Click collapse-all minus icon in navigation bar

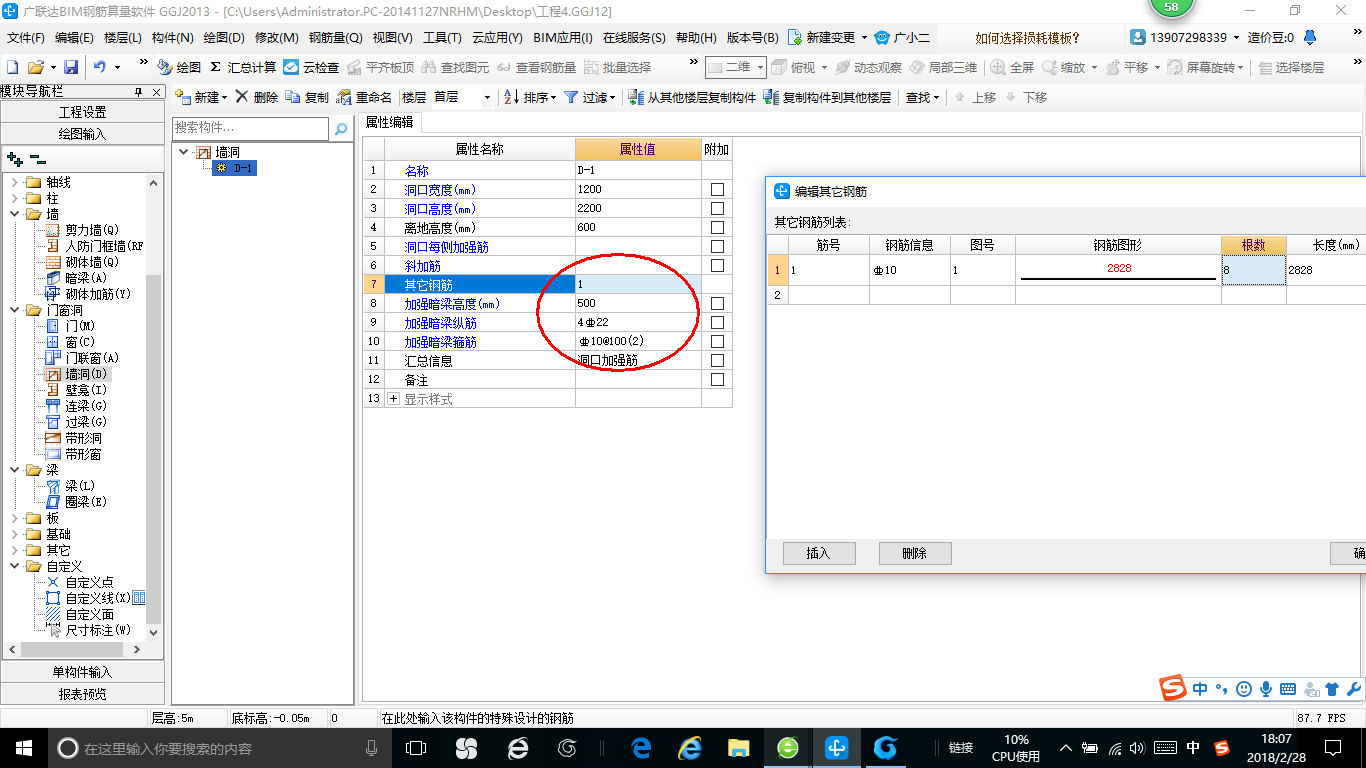(x=37, y=158)
